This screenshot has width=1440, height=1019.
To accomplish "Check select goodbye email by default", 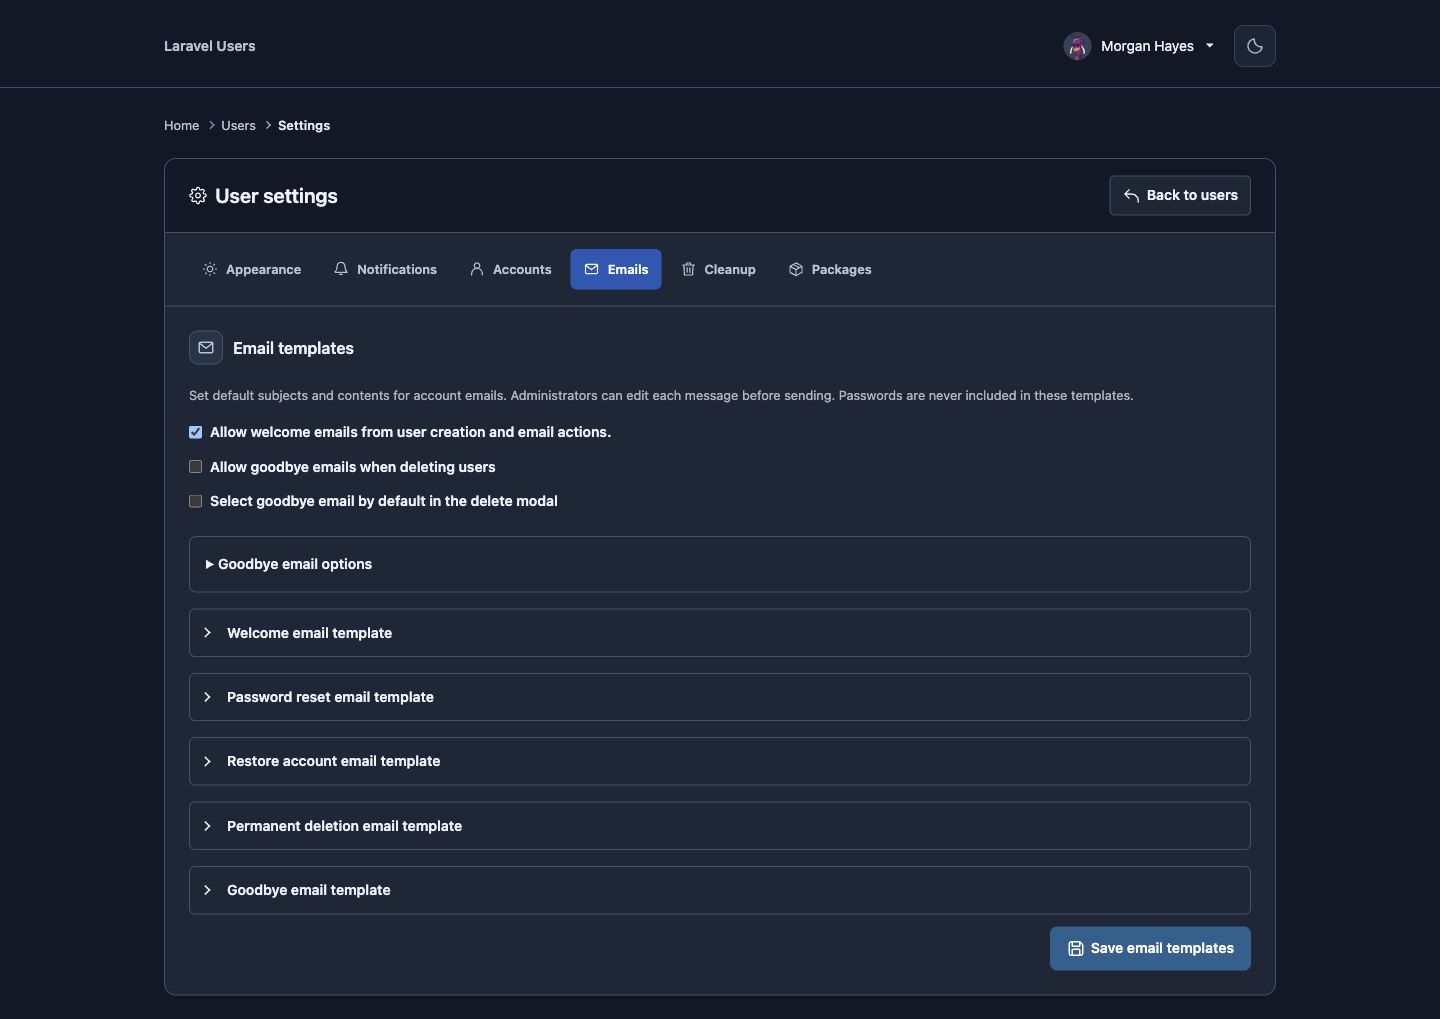I will point(196,501).
